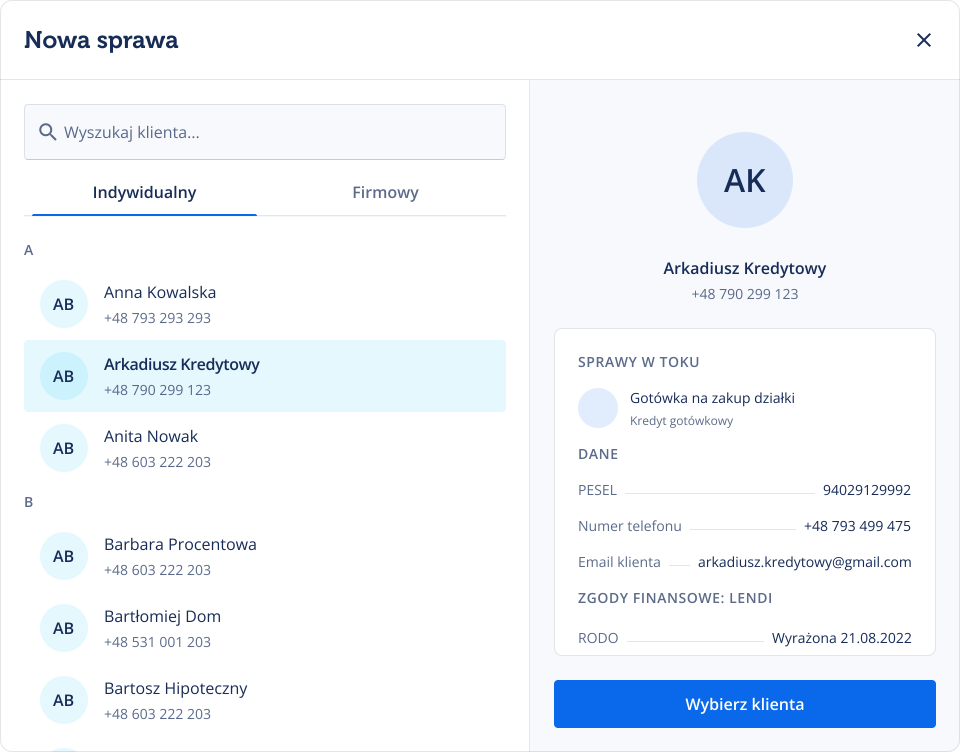Image resolution: width=960 pixels, height=752 pixels.
Task: Click +48 790 299 123 under the profile name
Action: [744, 294]
